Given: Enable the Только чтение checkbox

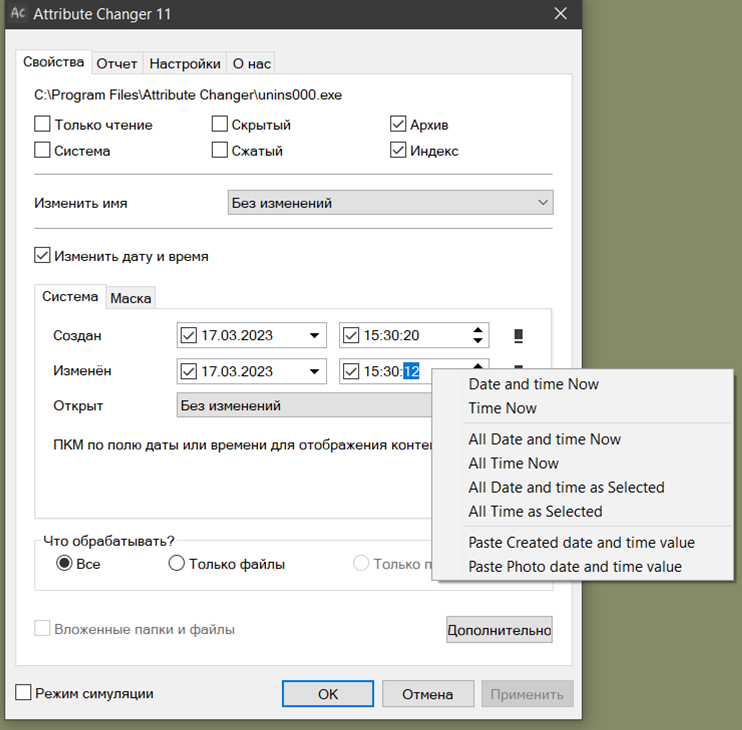Looking at the screenshot, I should (x=43, y=125).
